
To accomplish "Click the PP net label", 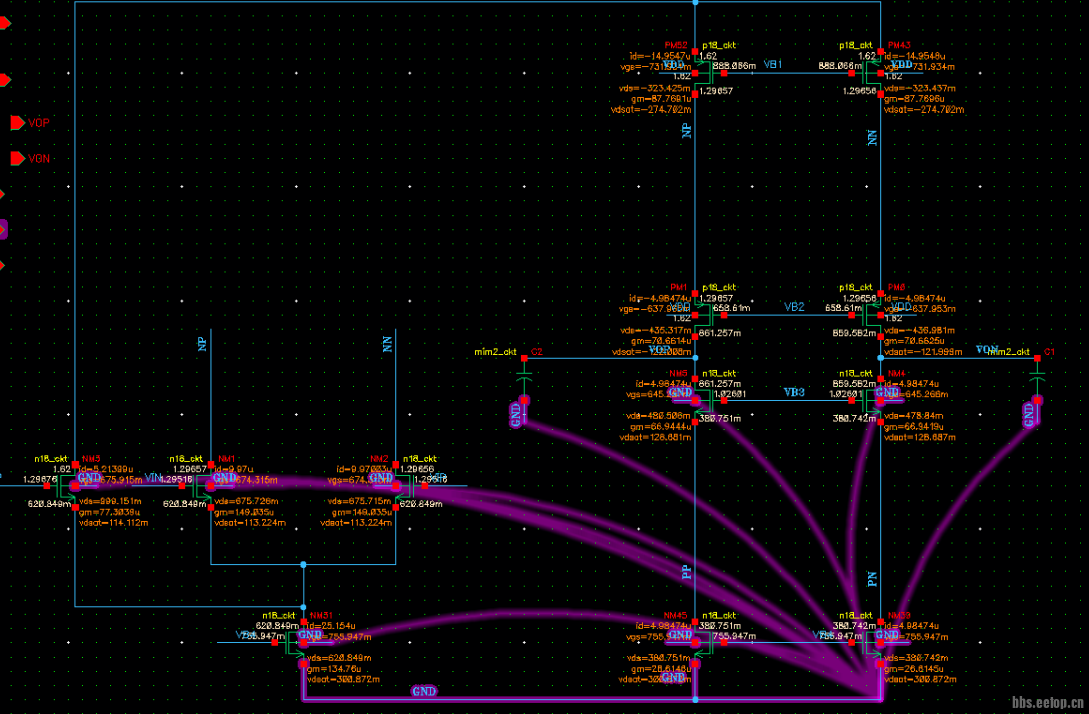I will click(687, 571).
